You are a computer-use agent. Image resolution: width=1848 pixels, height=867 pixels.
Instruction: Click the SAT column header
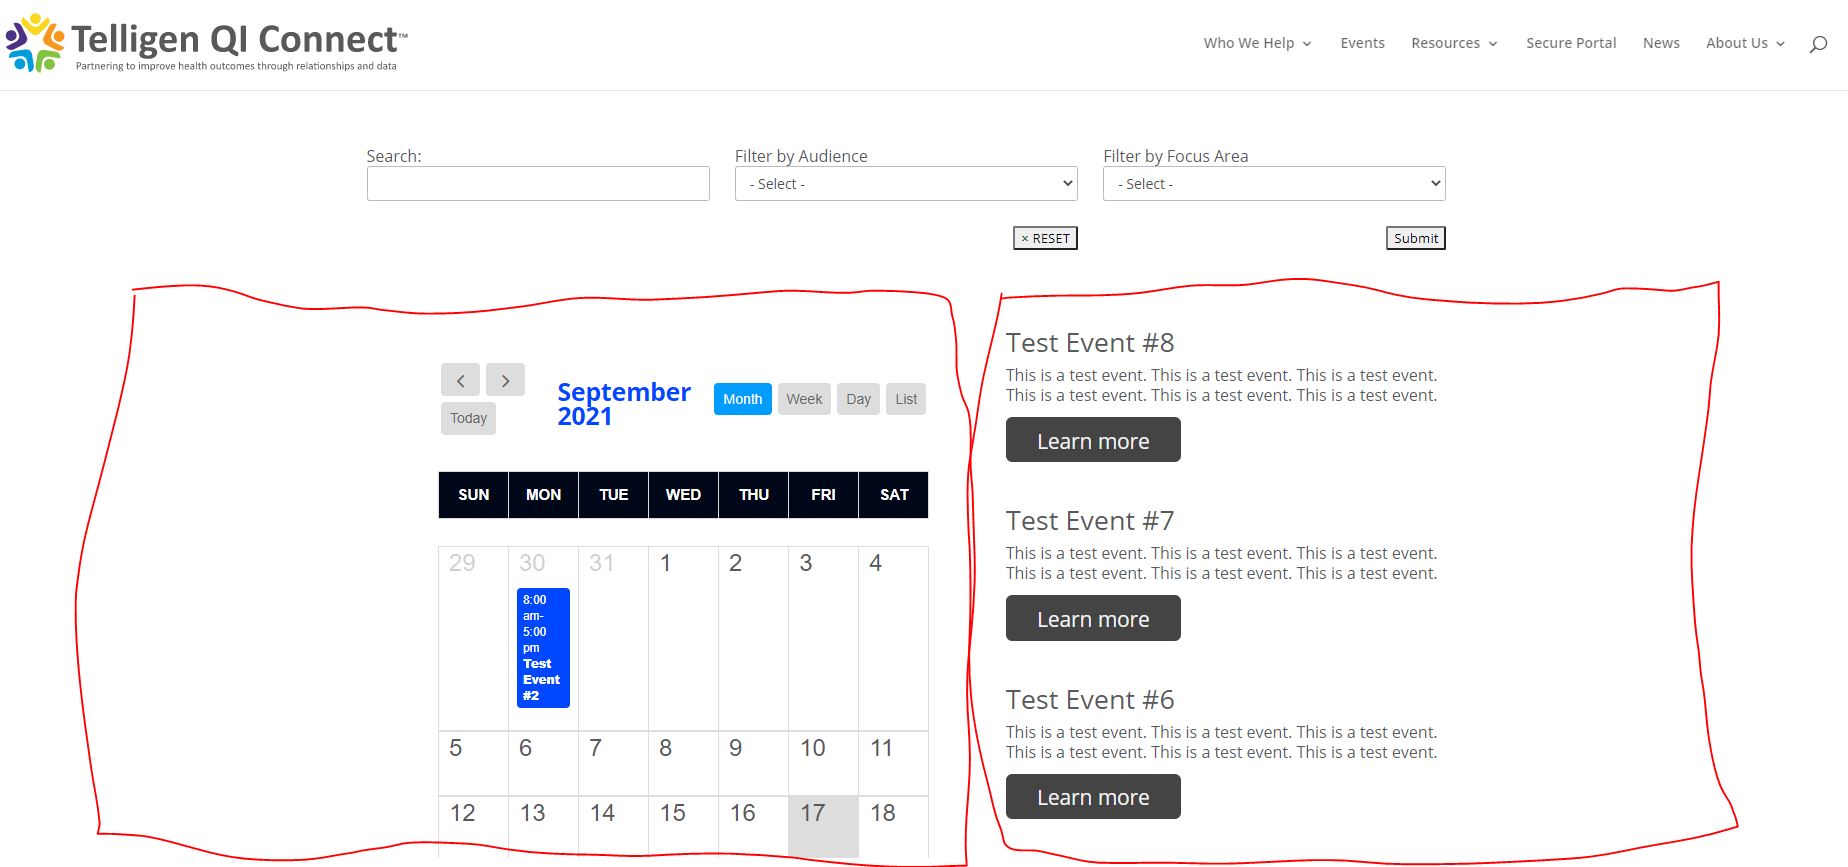pos(894,495)
